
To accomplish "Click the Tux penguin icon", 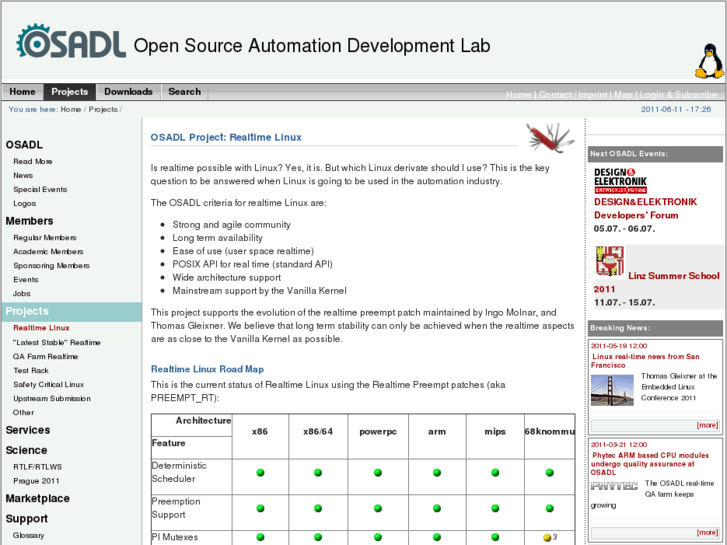I will click(x=709, y=61).
